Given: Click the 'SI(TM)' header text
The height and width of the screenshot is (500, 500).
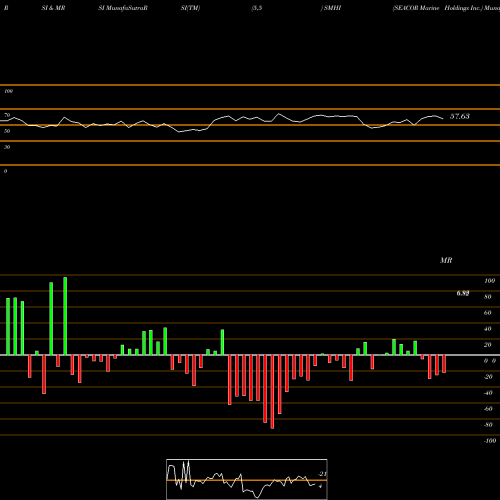Looking at the screenshot, I should tap(190, 8).
